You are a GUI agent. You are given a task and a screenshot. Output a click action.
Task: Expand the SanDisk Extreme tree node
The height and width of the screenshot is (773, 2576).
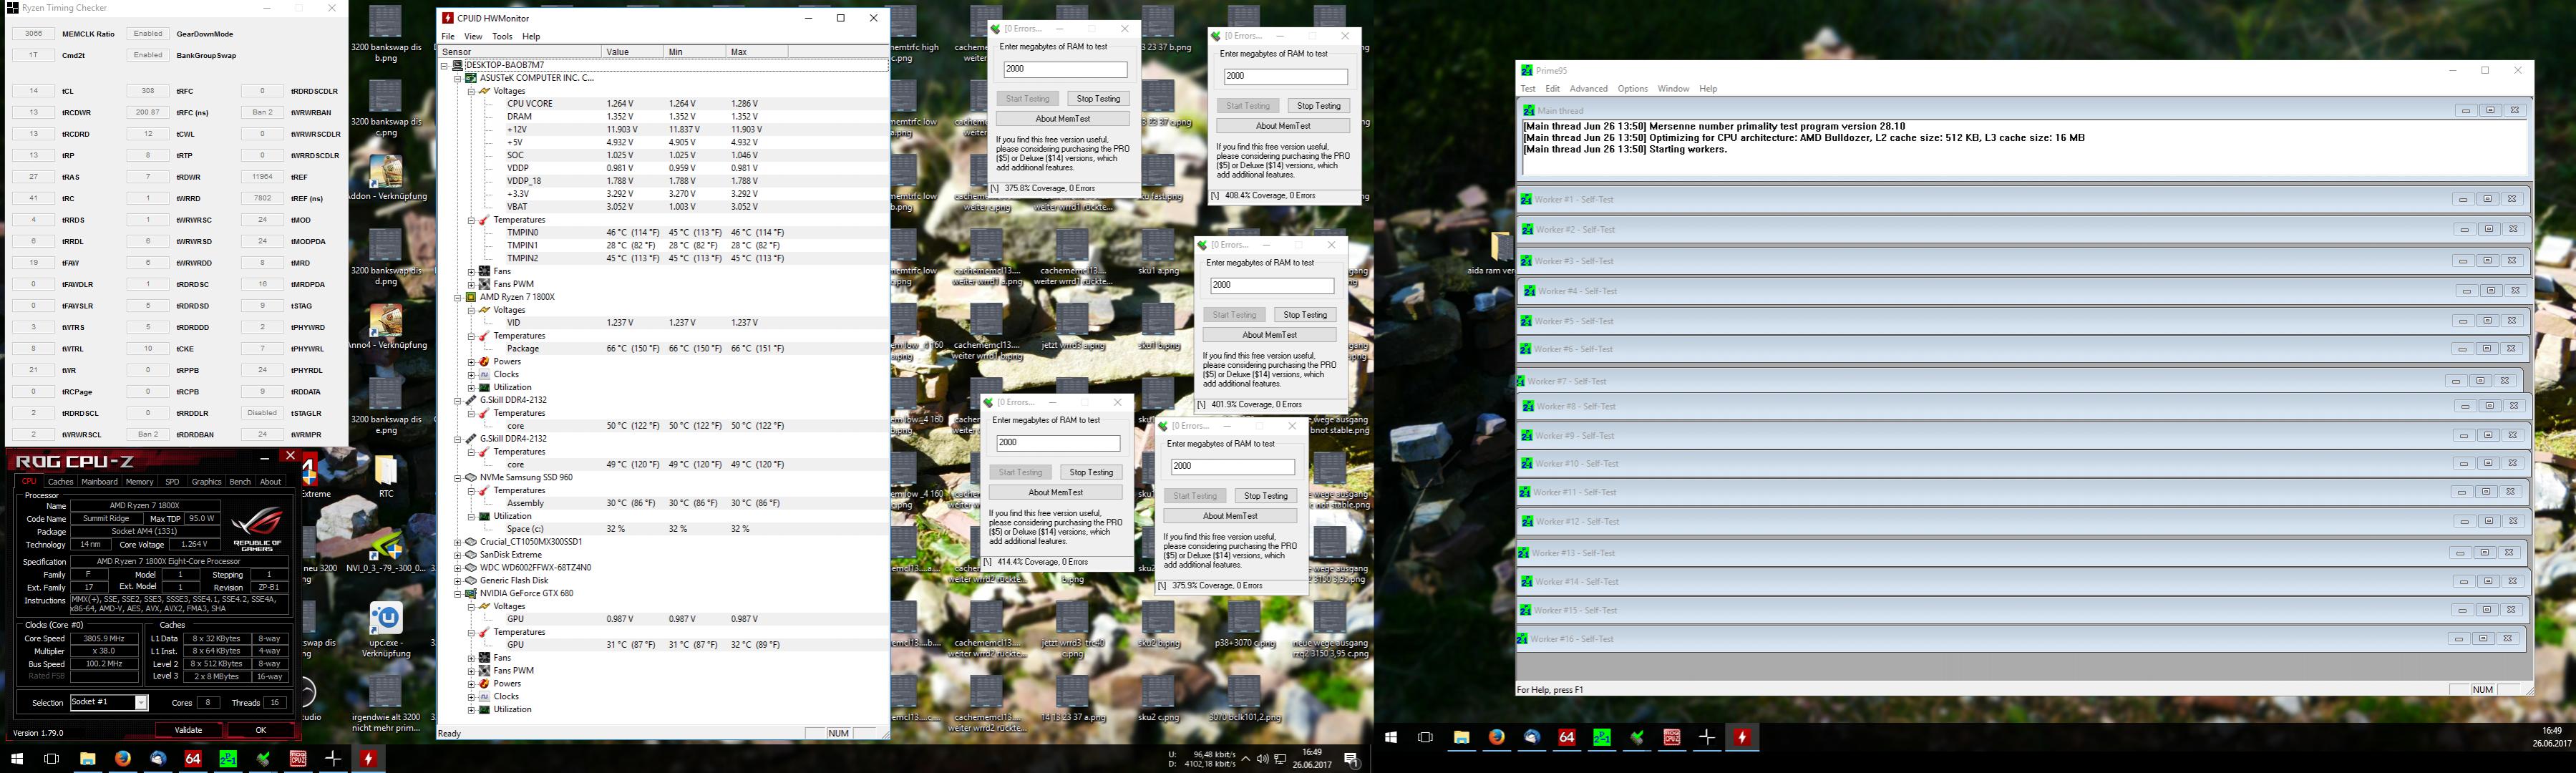click(458, 555)
